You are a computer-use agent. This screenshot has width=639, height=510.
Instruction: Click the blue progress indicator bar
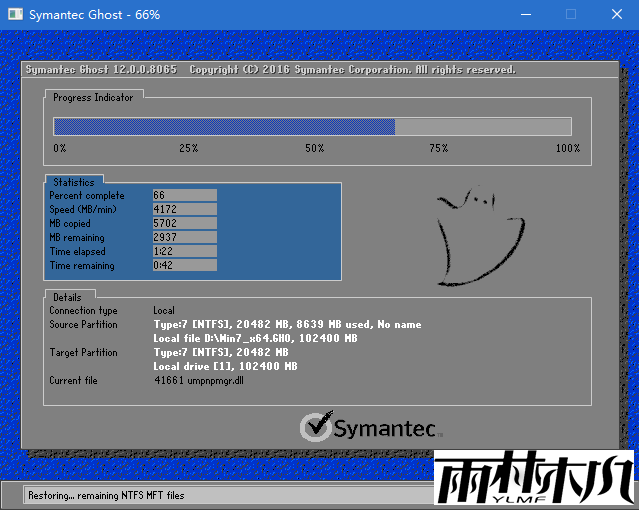(x=224, y=126)
